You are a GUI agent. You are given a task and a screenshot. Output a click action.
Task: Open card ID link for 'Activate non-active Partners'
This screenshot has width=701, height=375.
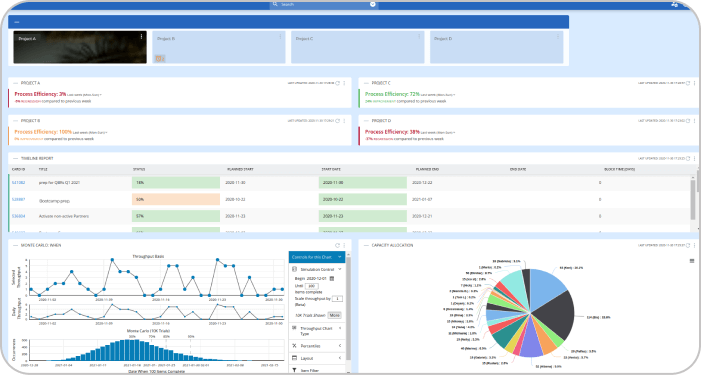point(18,216)
